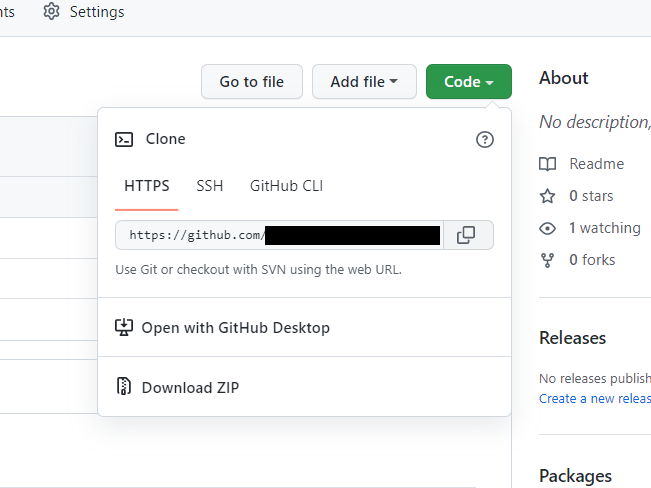This screenshot has width=651, height=488.
Task: Open the Add file dropdown
Action: [x=364, y=81]
